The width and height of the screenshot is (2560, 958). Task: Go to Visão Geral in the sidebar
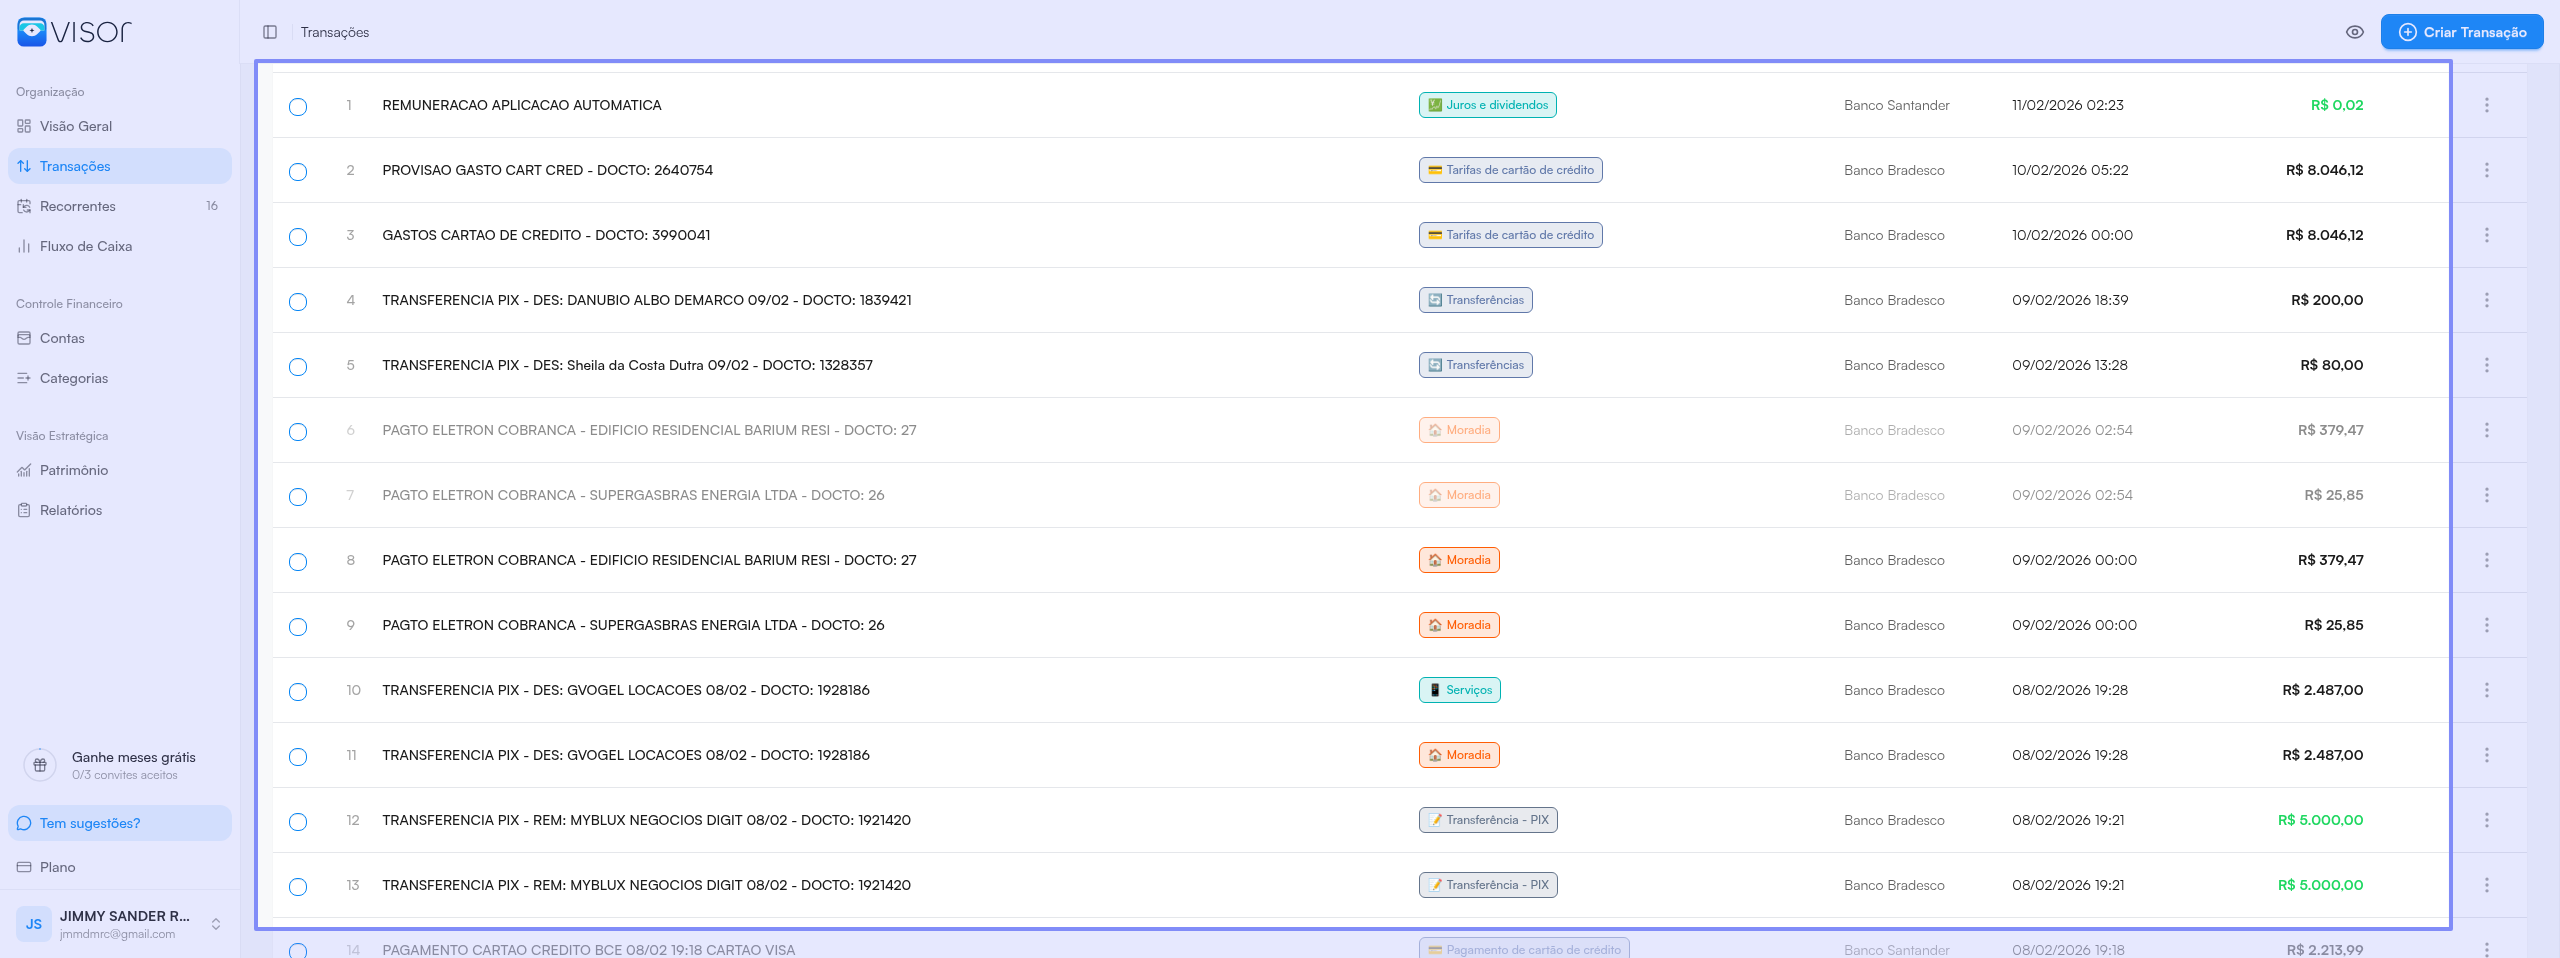point(76,126)
